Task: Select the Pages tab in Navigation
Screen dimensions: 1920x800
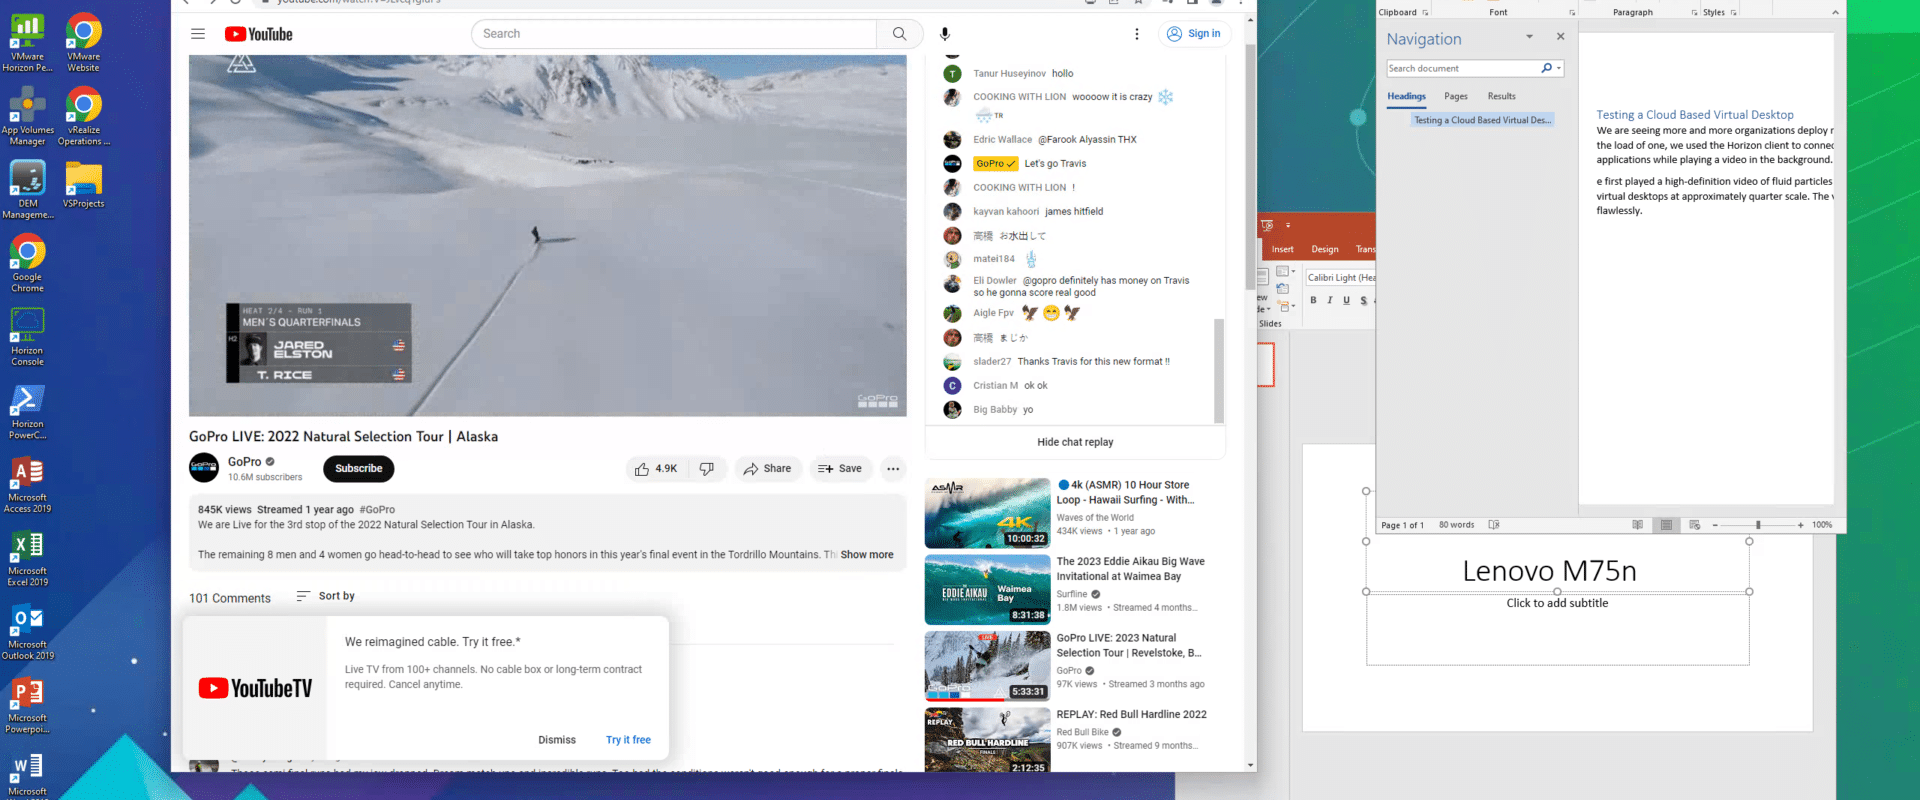Action: (x=1456, y=96)
